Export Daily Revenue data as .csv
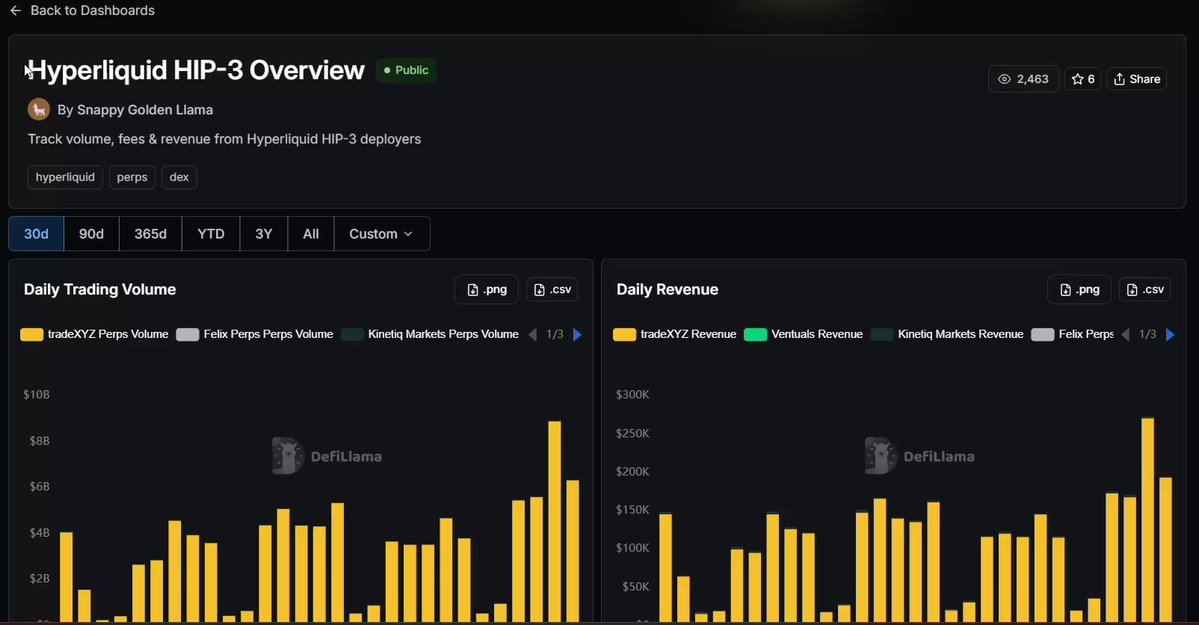 click(x=1145, y=289)
